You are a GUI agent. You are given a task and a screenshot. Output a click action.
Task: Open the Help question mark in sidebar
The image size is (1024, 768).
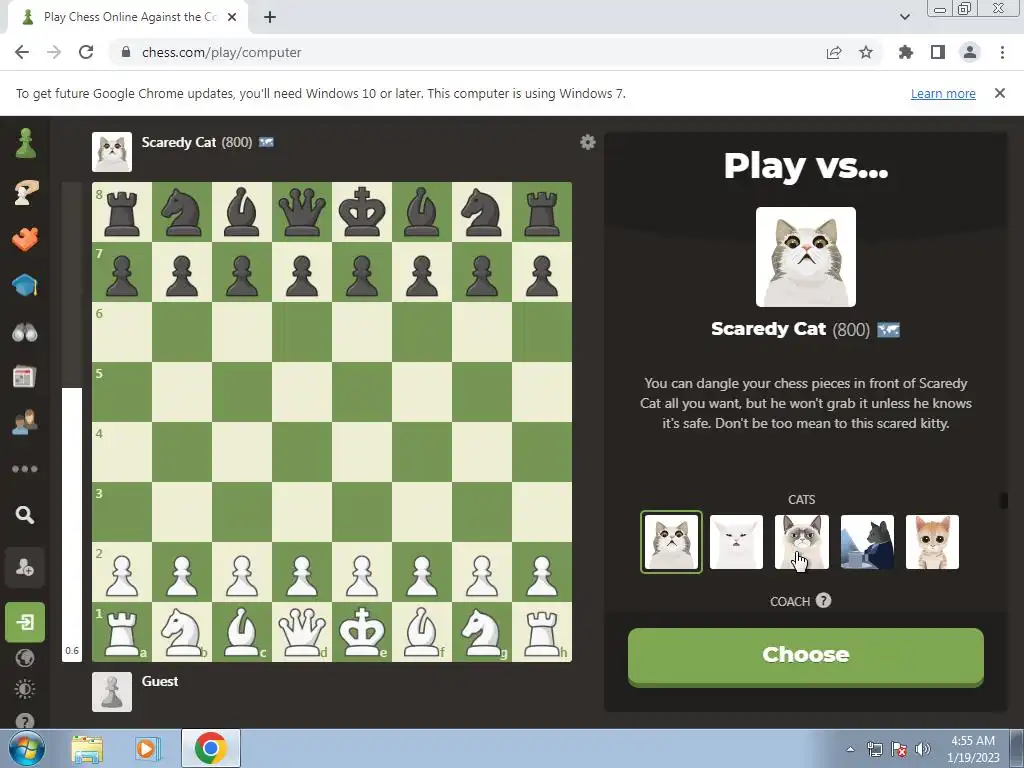coord(25,720)
